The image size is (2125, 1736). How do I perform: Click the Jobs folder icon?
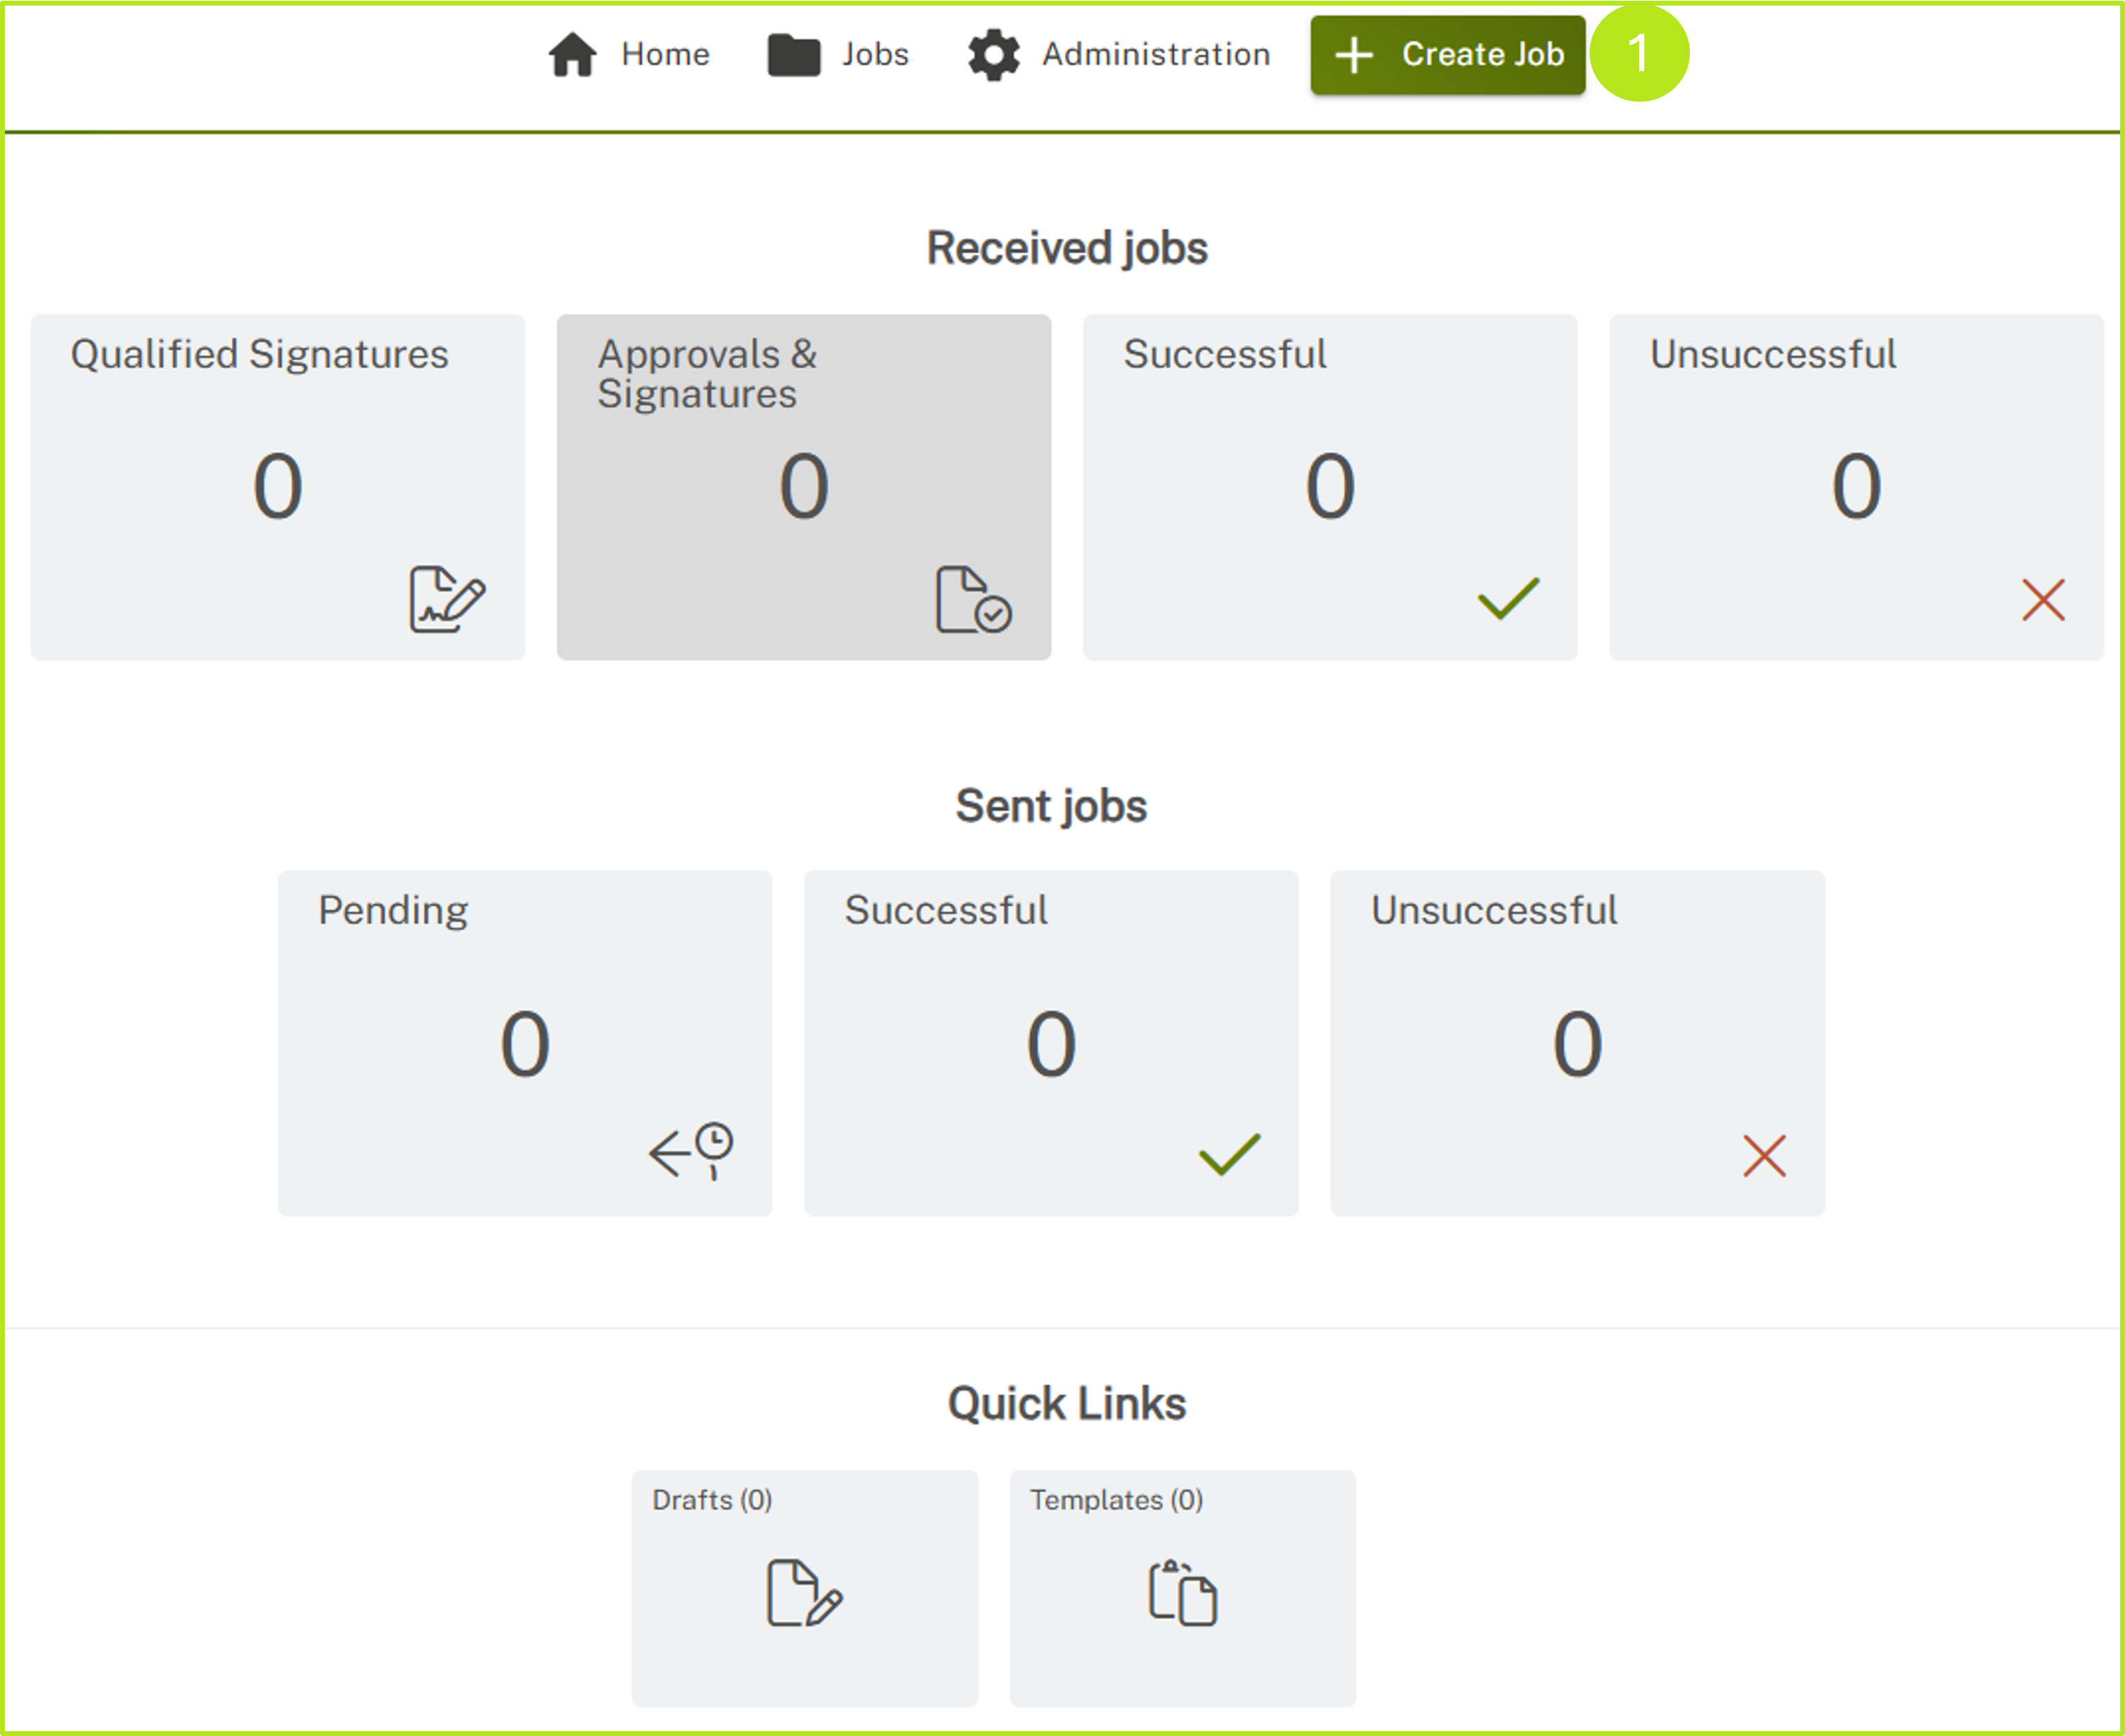tap(793, 54)
